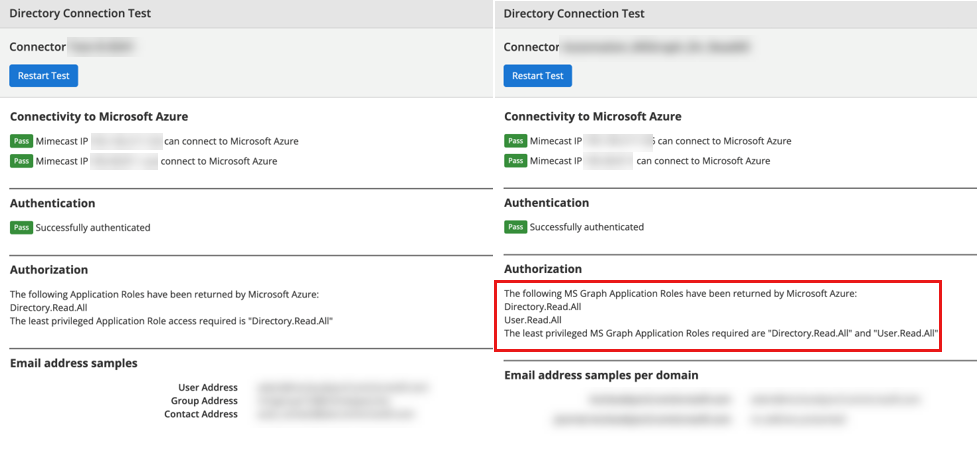Click Authorization heading in the left panel
The height and width of the screenshot is (451, 977).
[49, 270]
